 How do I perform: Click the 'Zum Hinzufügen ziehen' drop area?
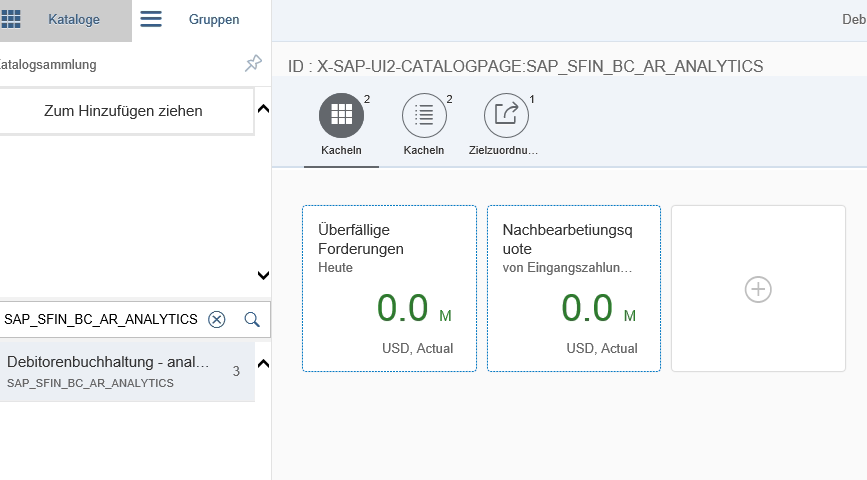(x=124, y=111)
